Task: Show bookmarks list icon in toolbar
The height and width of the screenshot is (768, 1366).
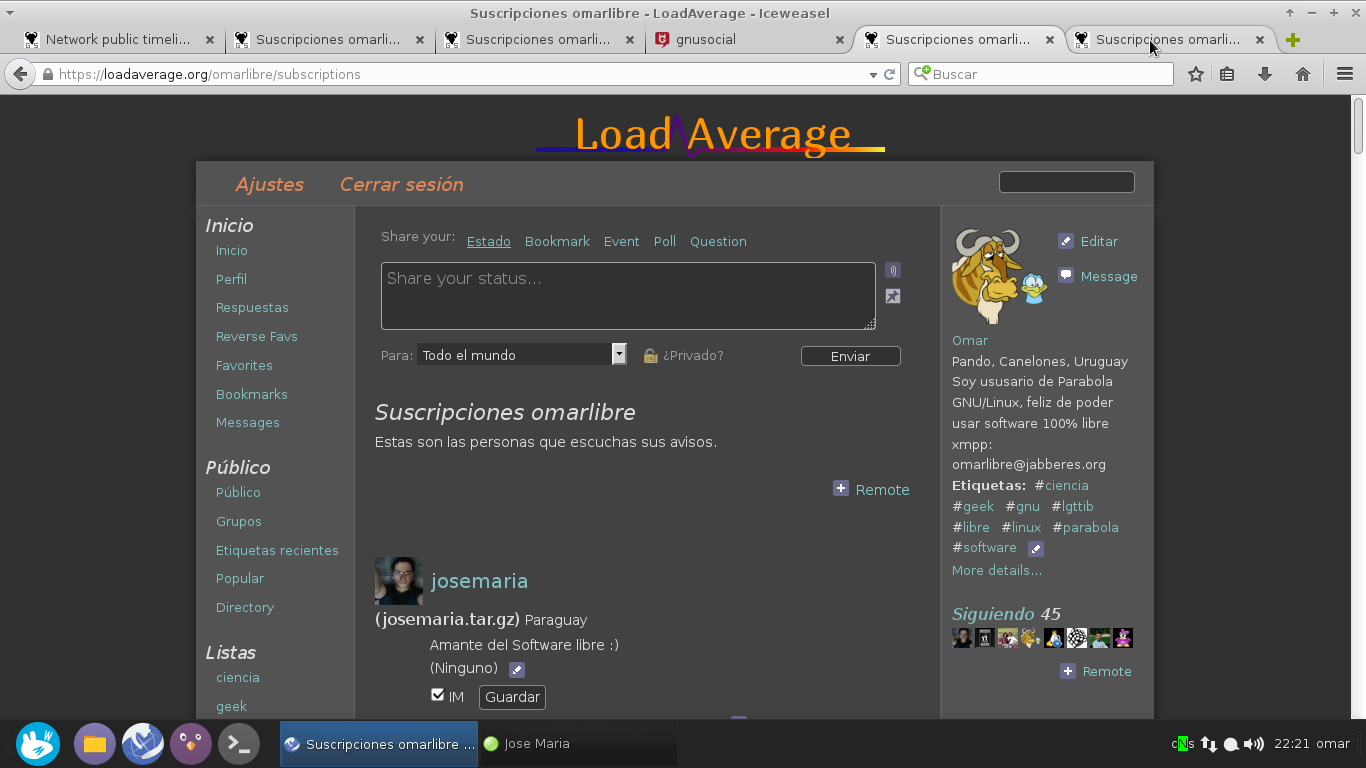Action: 1227,74
